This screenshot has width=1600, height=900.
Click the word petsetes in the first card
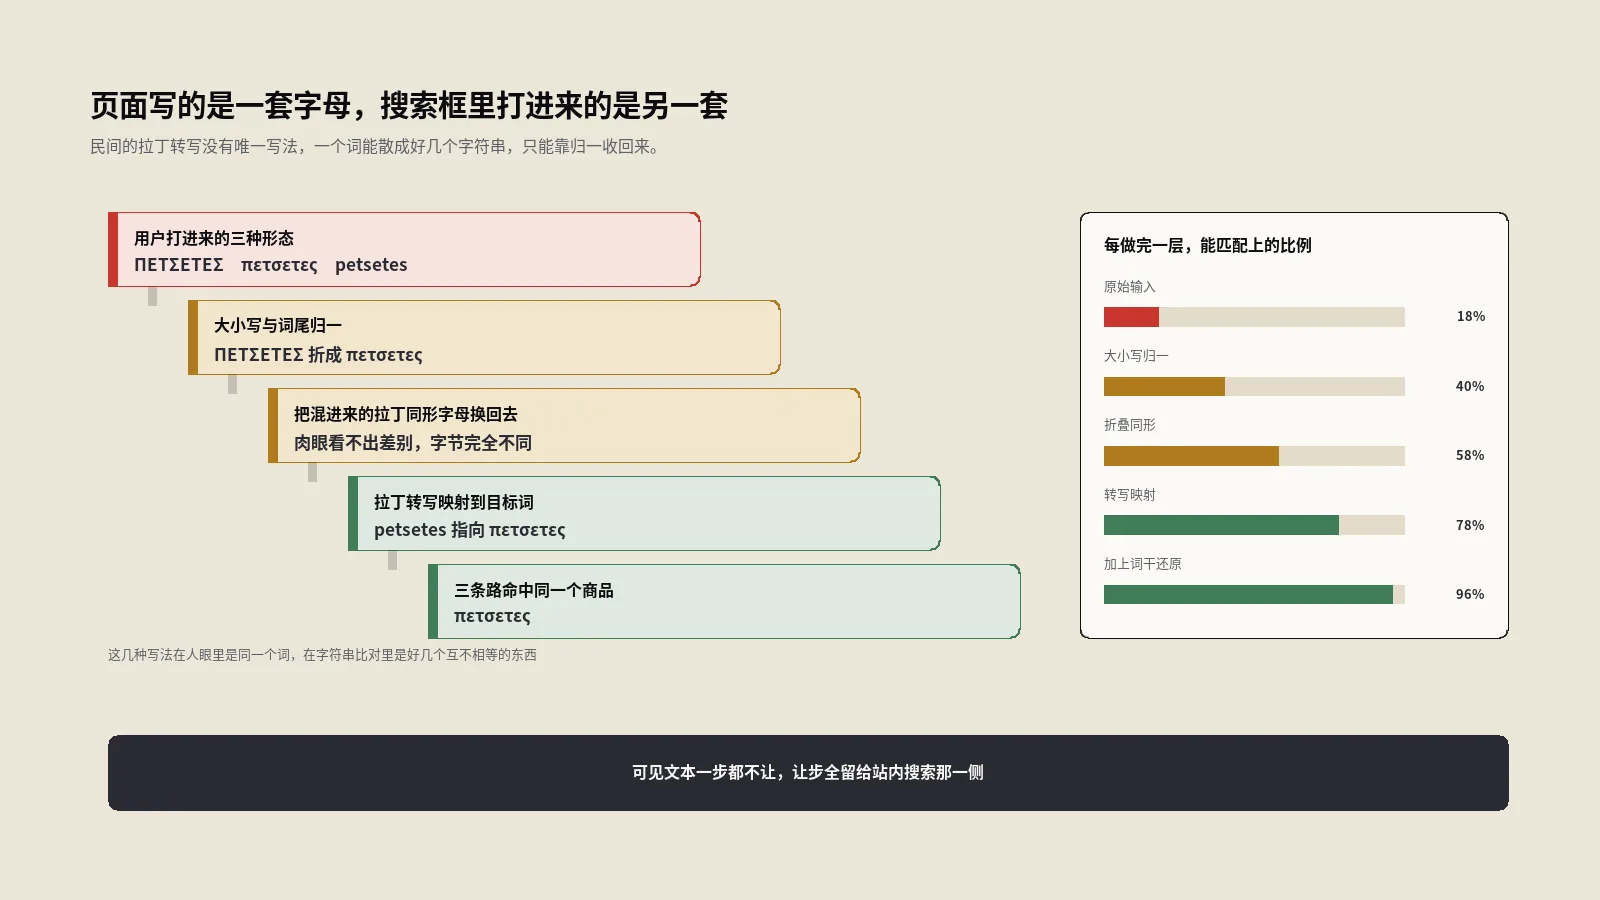tap(371, 265)
